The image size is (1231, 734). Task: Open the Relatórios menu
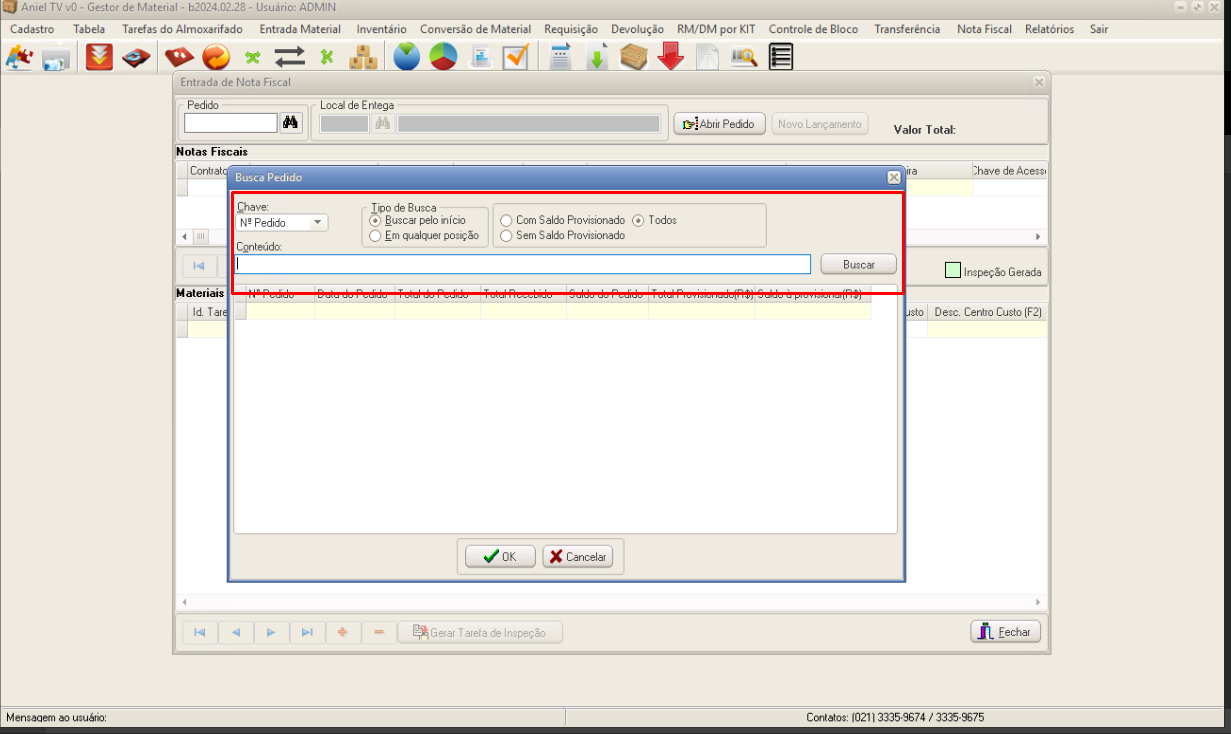tap(1049, 29)
